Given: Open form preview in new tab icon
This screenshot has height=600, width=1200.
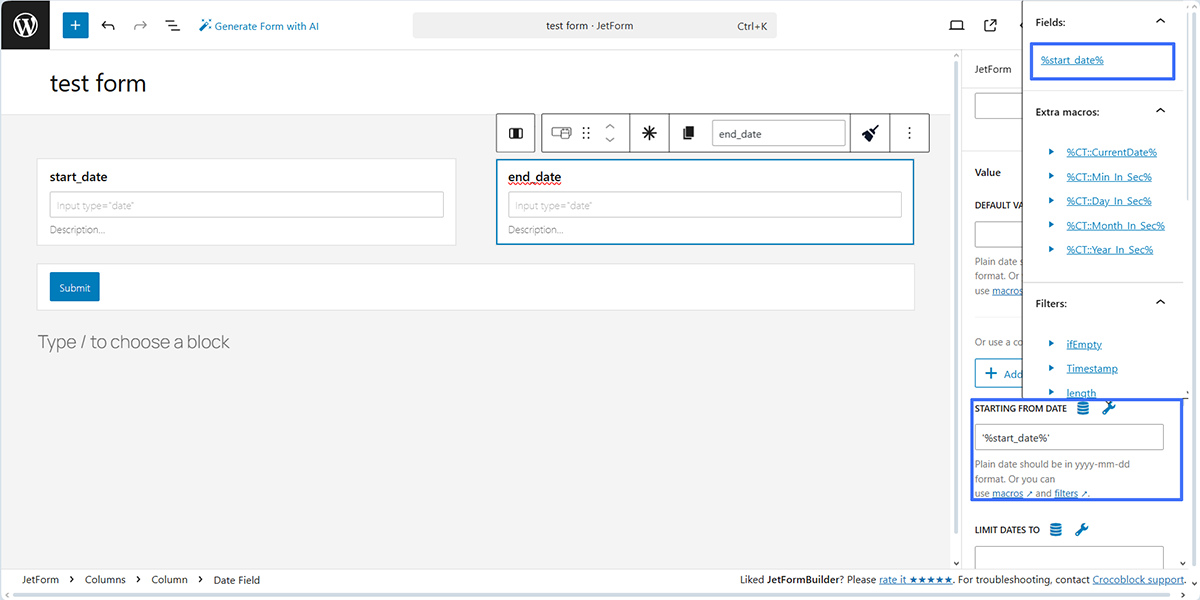Looking at the screenshot, I should (x=990, y=25).
